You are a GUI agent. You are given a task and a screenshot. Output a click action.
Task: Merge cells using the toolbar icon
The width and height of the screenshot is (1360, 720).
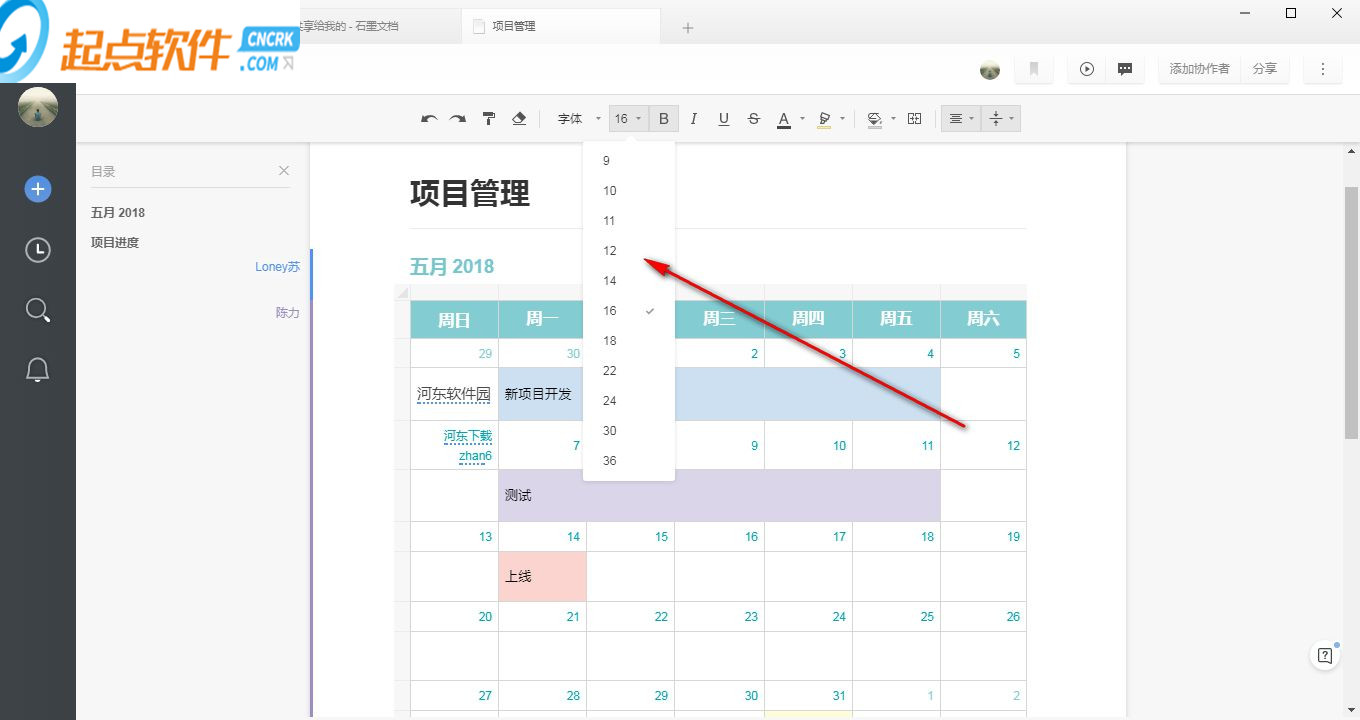[x=914, y=119]
